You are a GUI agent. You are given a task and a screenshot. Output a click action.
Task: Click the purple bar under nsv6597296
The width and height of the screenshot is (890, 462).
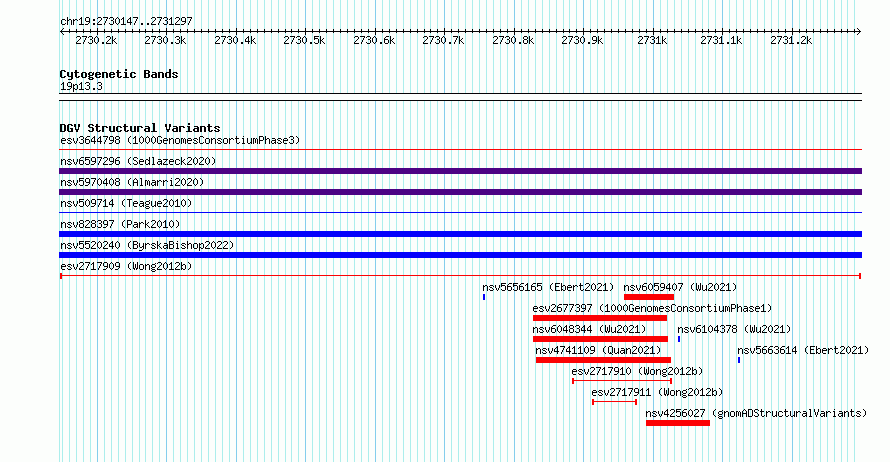pos(460,171)
